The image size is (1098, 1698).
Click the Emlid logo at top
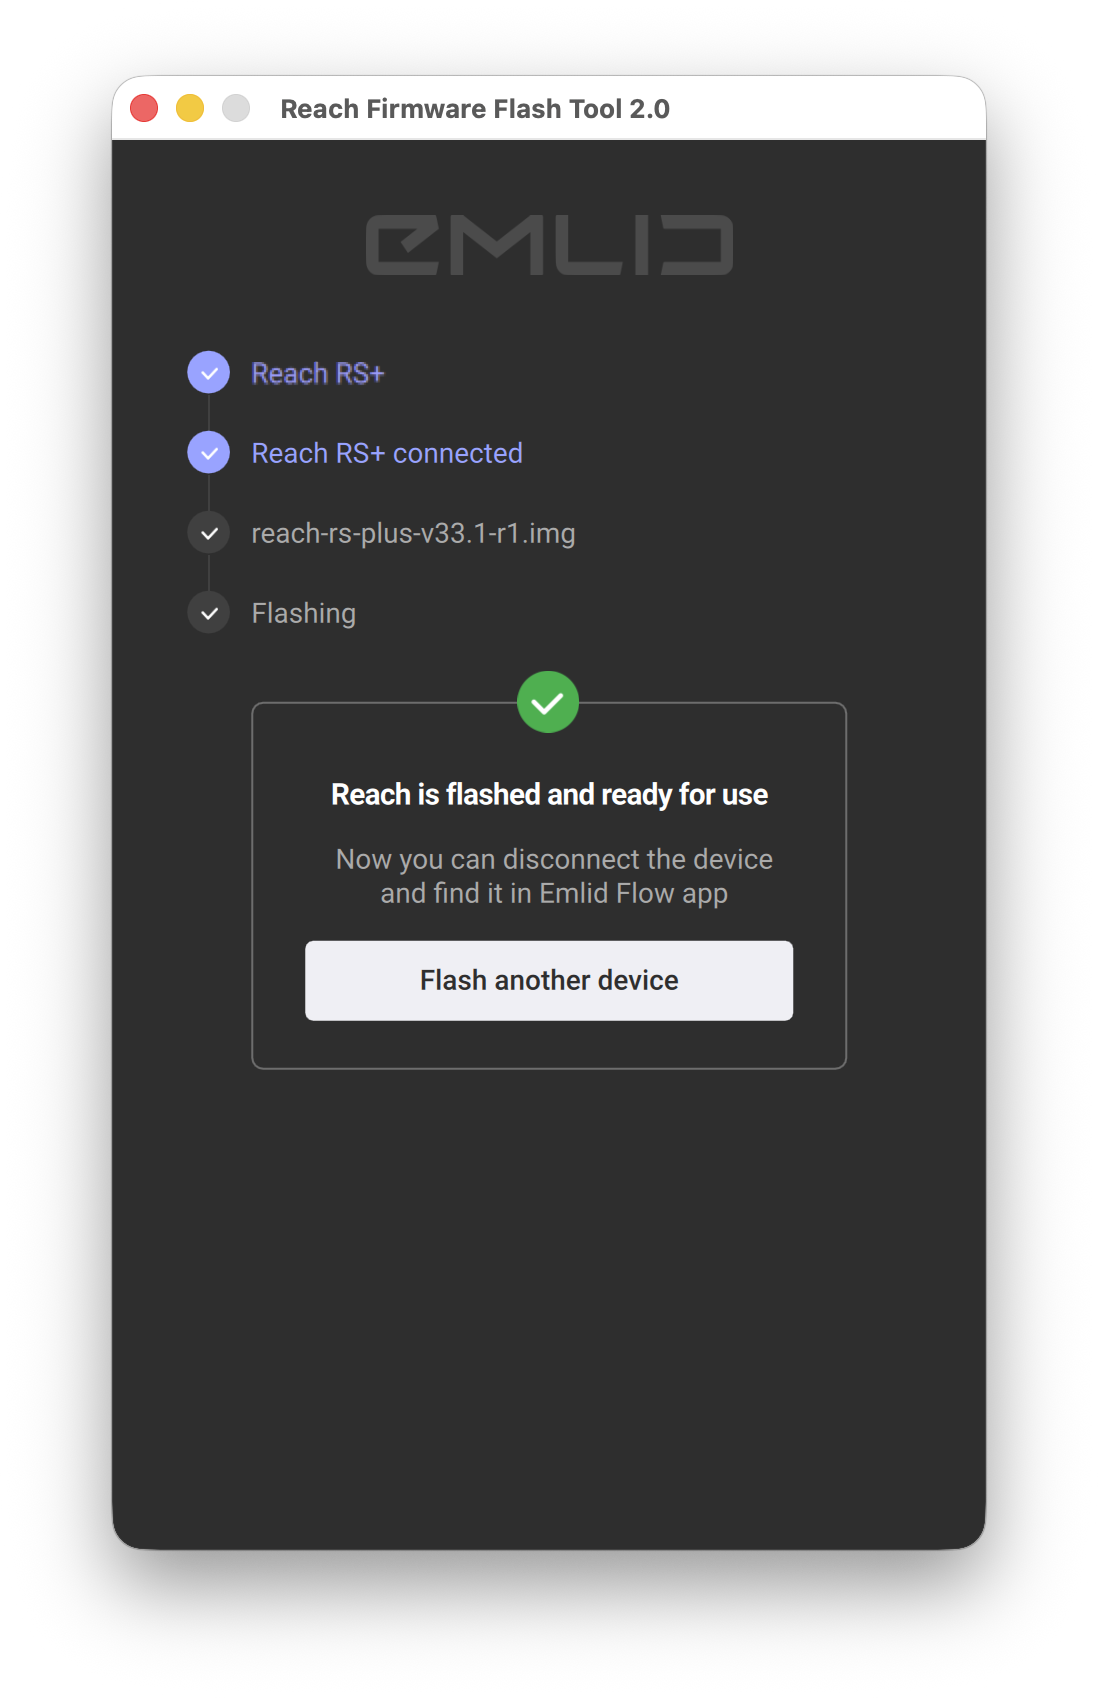549,245
